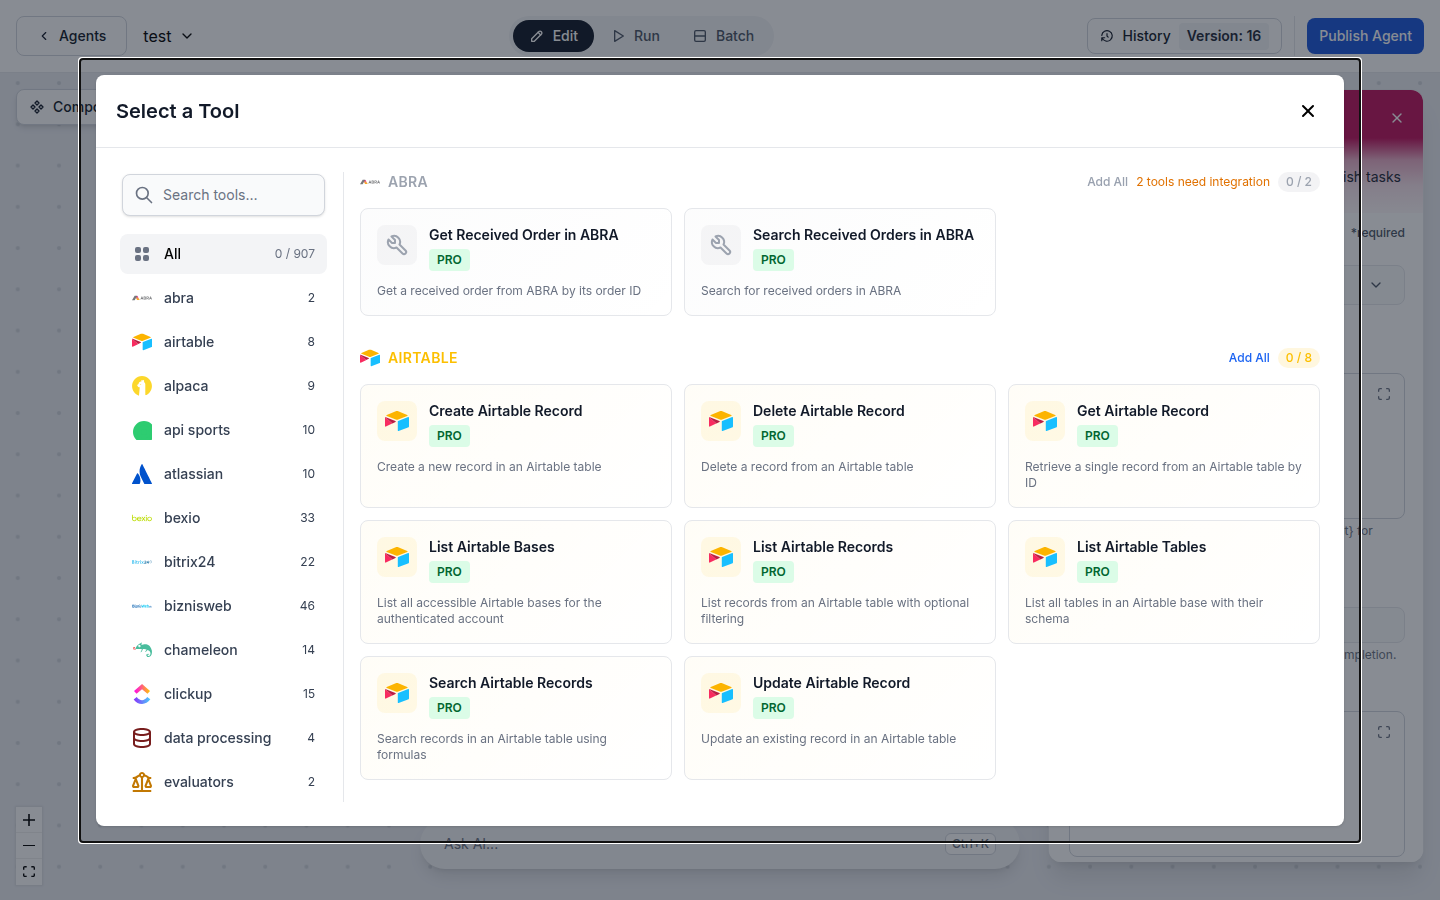Click Add All for the Airtable tools
Screen dimensions: 1440x900
(x=1248, y=357)
